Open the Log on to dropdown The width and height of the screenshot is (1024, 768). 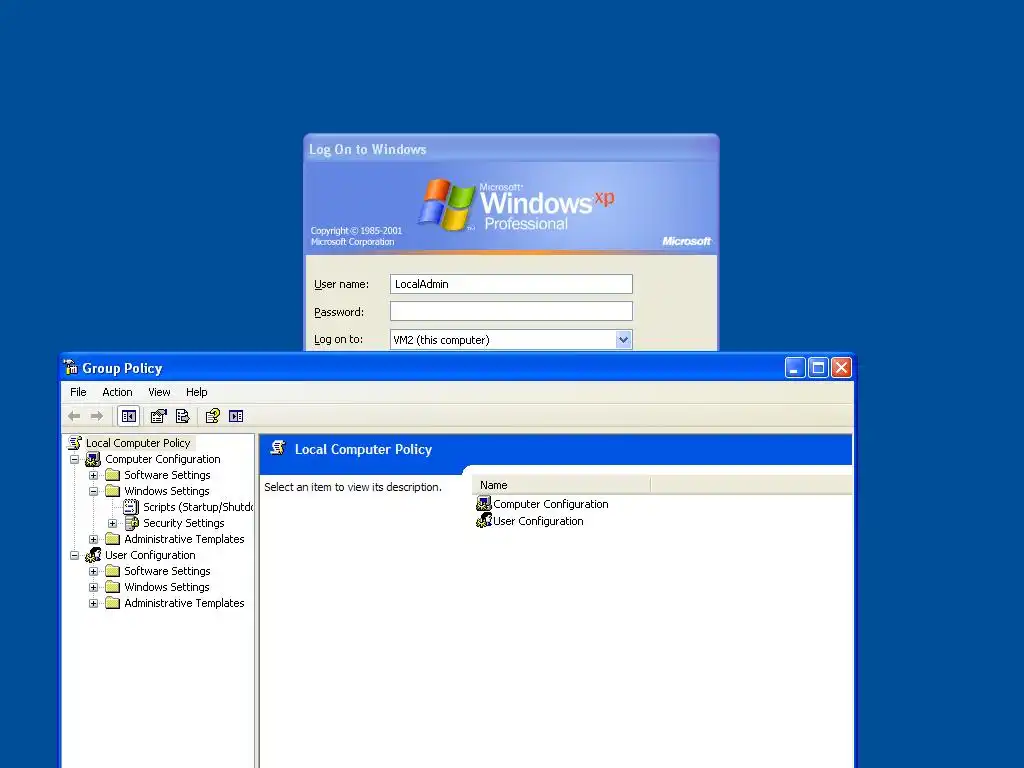pos(623,340)
